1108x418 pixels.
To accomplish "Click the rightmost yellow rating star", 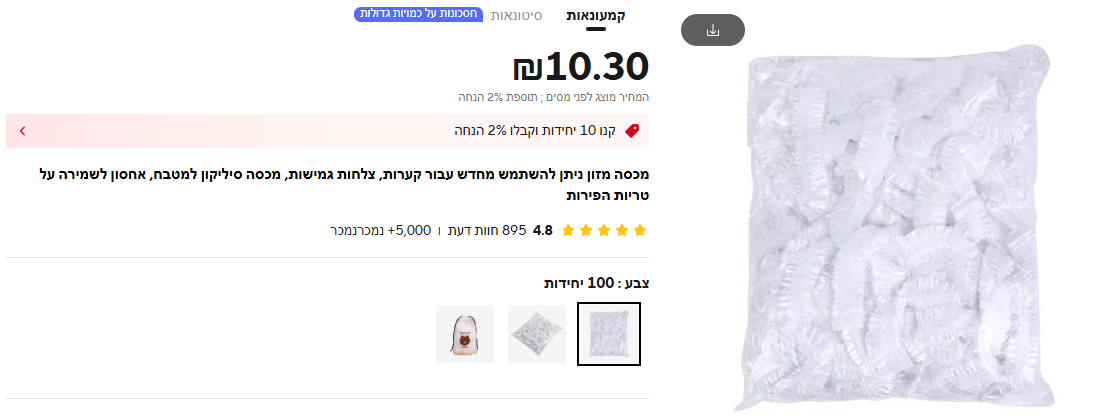I will [640, 230].
